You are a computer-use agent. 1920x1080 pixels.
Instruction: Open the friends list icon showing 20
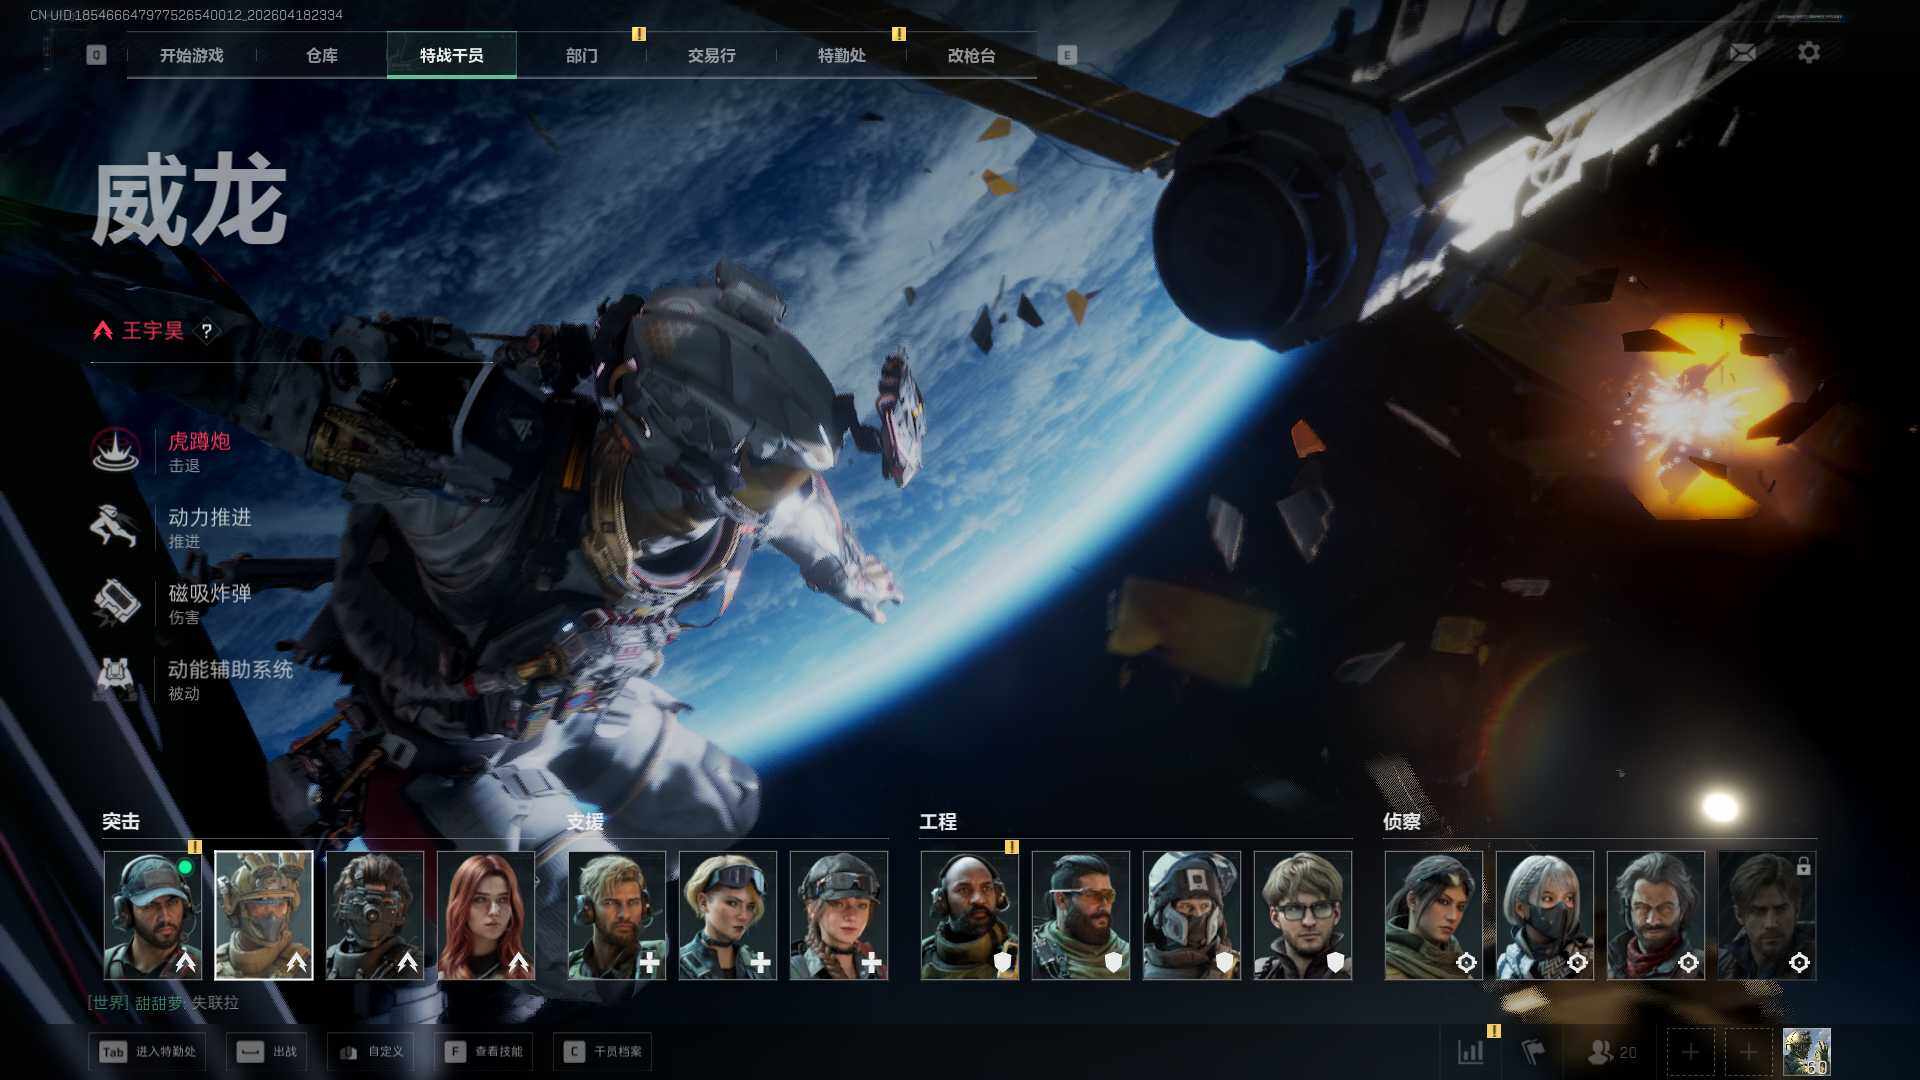(1610, 1052)
